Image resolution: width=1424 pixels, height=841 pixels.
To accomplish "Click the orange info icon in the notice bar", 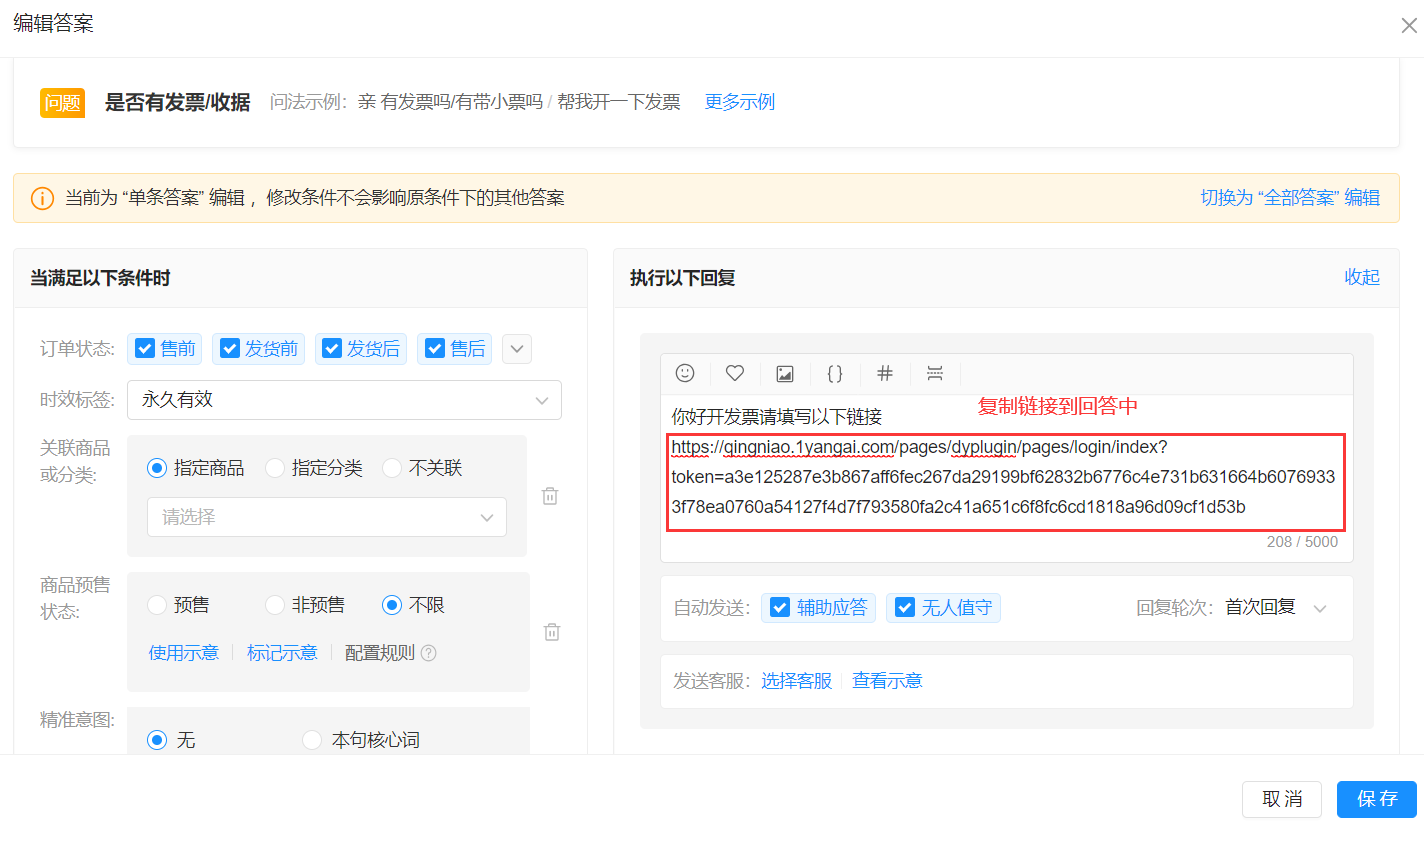I will (x=42, y=198).
